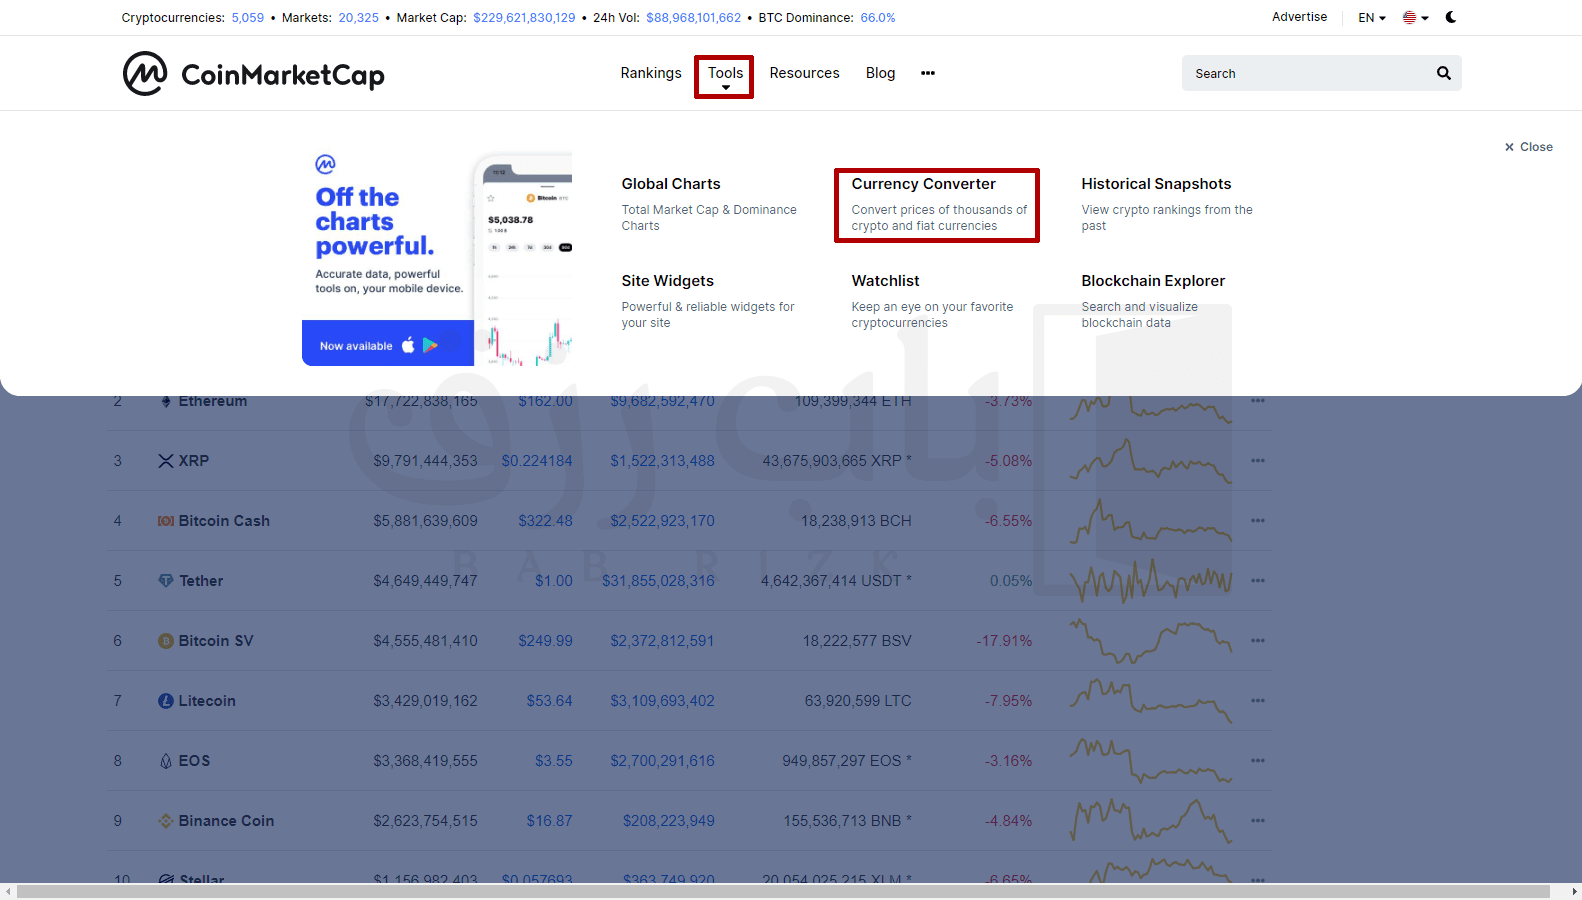This screenshot has height=900, width=1582.
Task: Open the Litecoin coin page
Action: (x=207, y=701)
